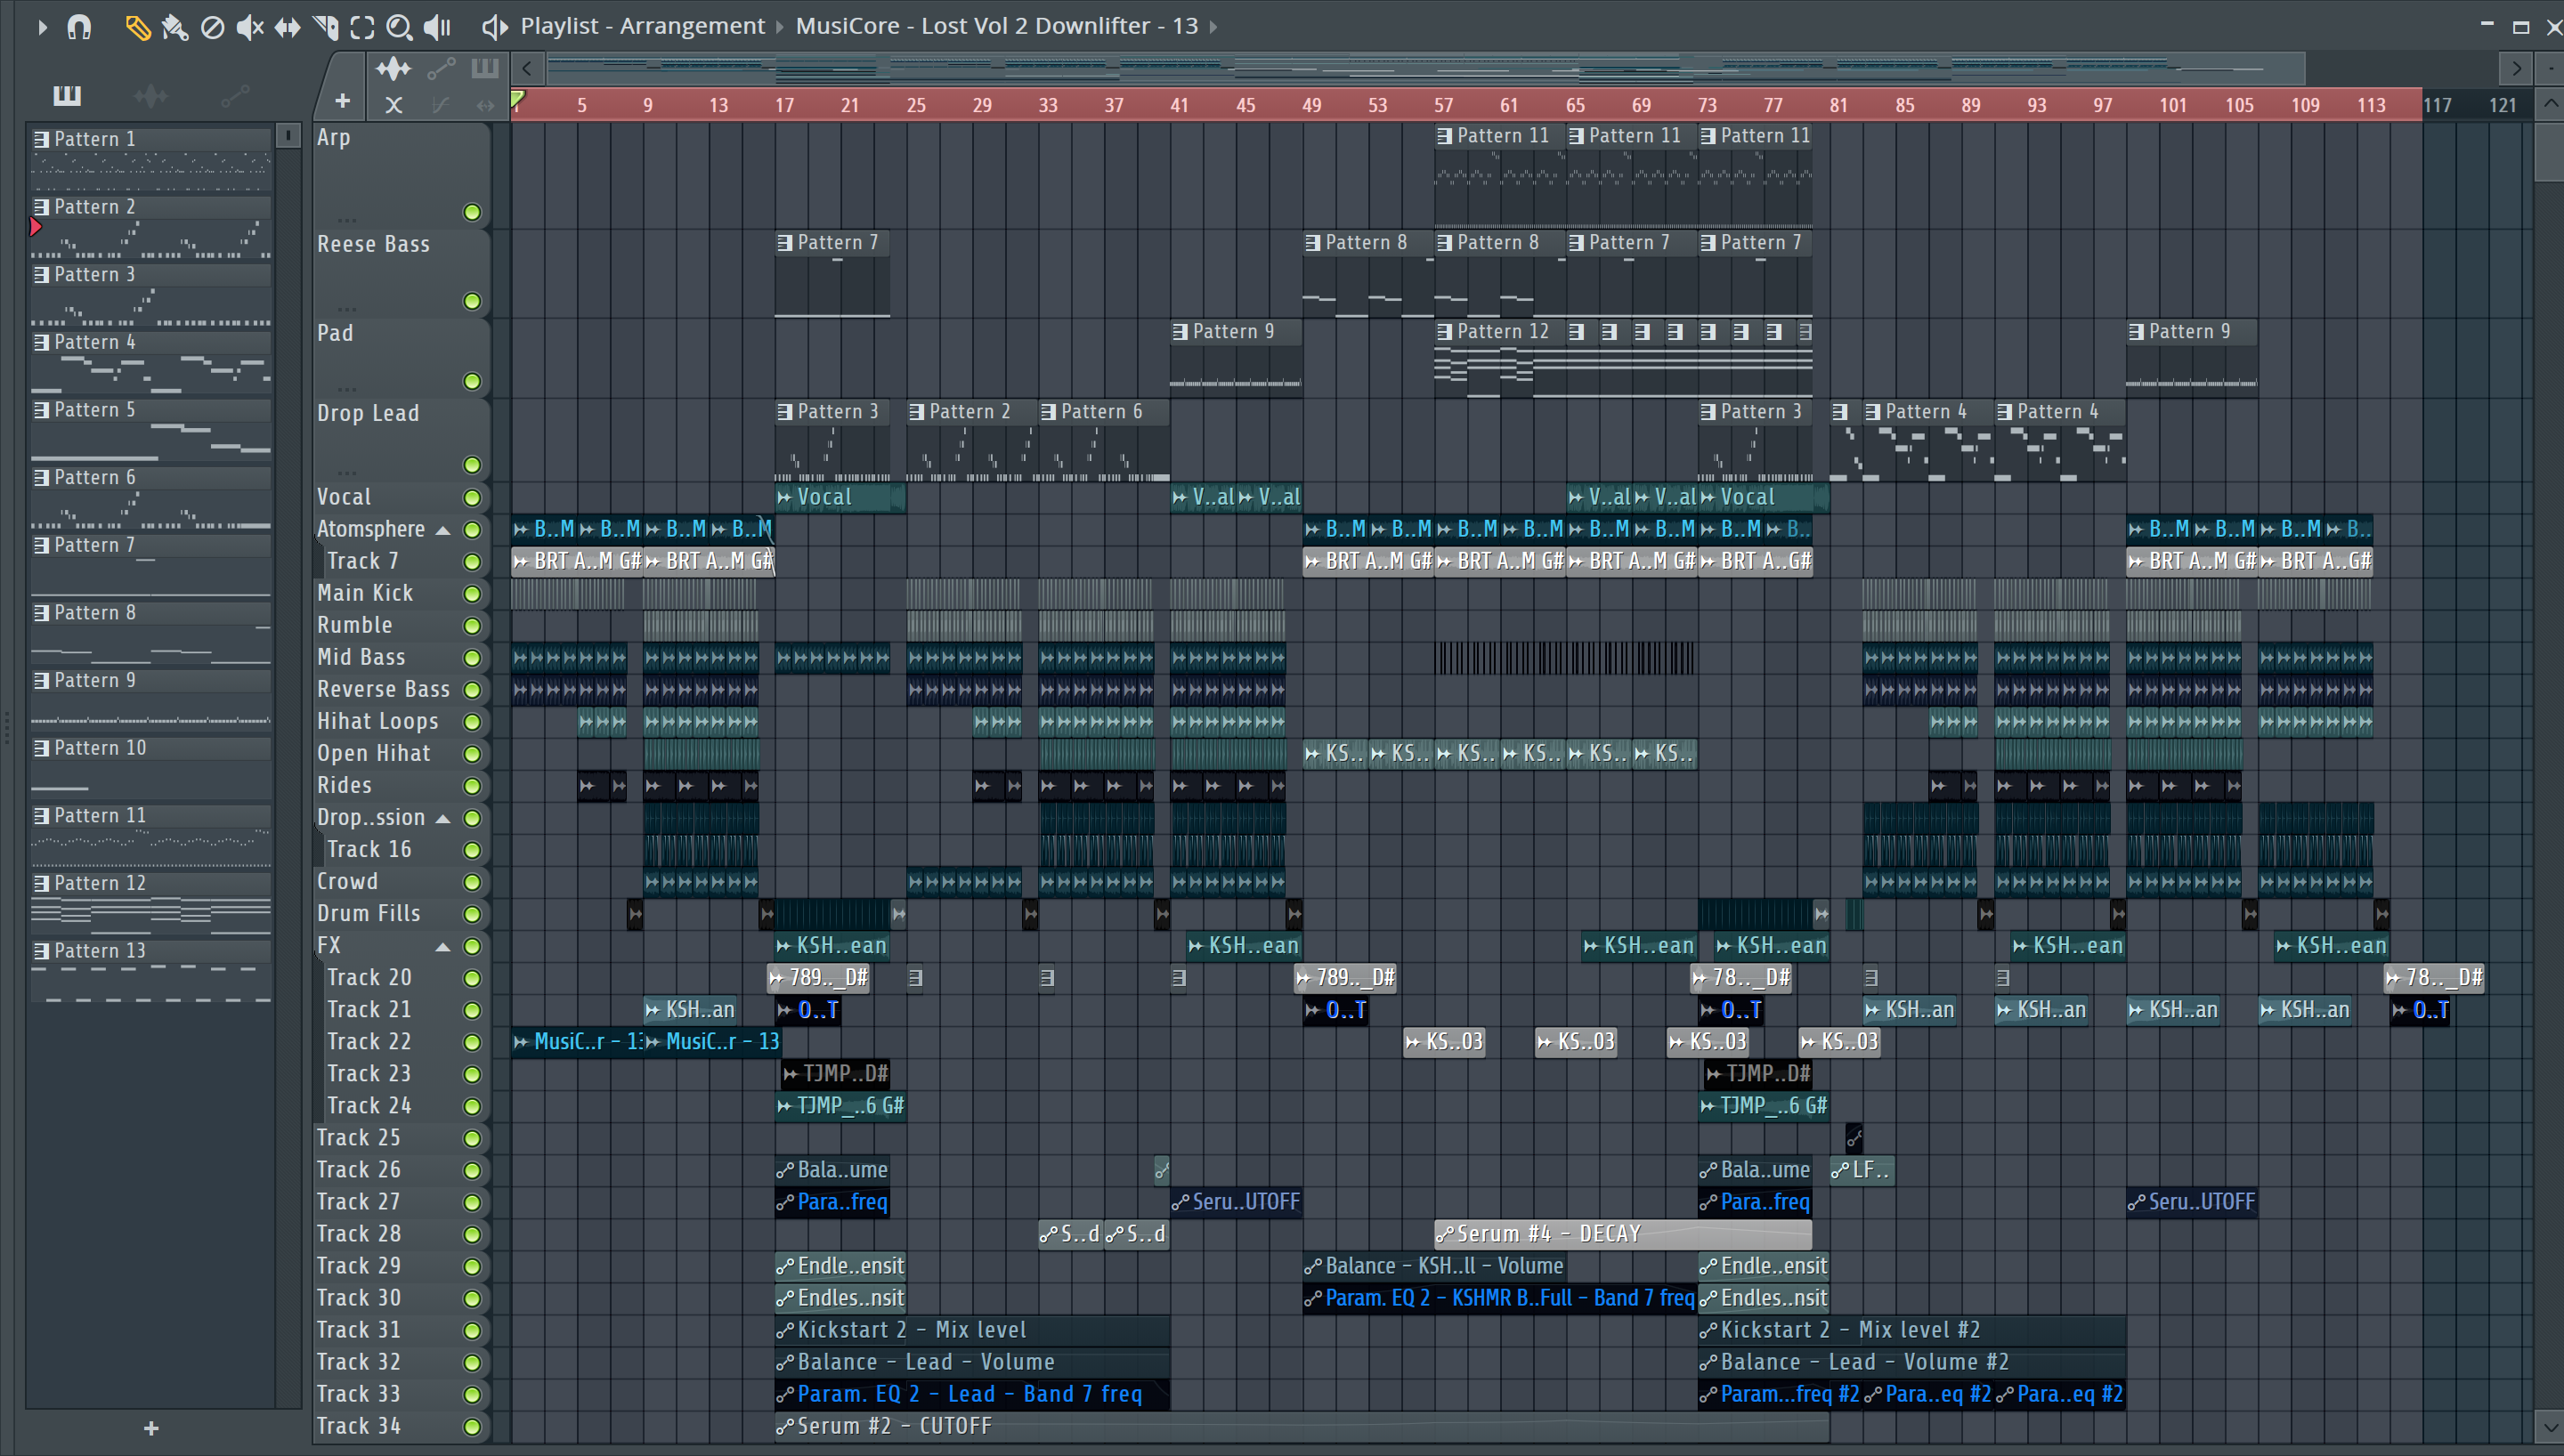
Task: Select the Paint brush tool
Action: [x=175, y=27]
